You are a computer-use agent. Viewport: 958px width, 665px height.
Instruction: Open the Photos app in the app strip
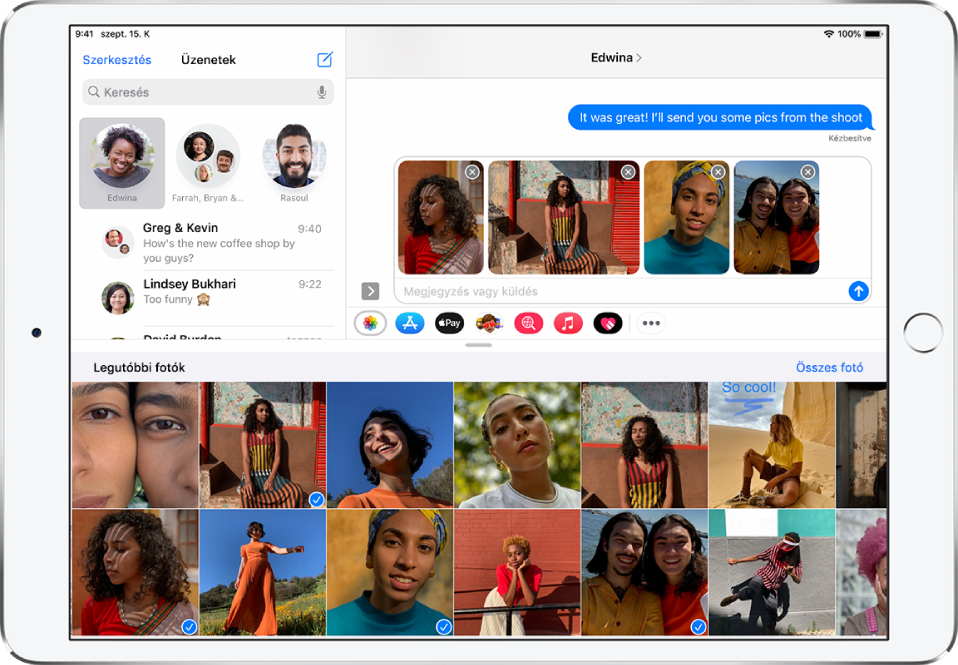click(373, 322)
